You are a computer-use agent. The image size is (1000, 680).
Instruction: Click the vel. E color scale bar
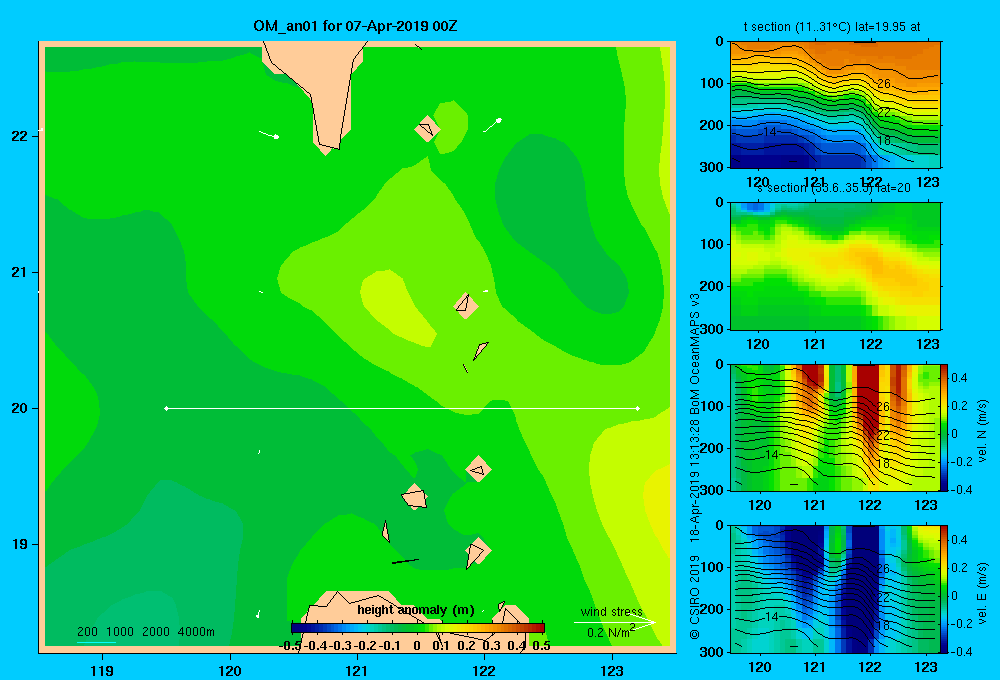coord(945,589)
